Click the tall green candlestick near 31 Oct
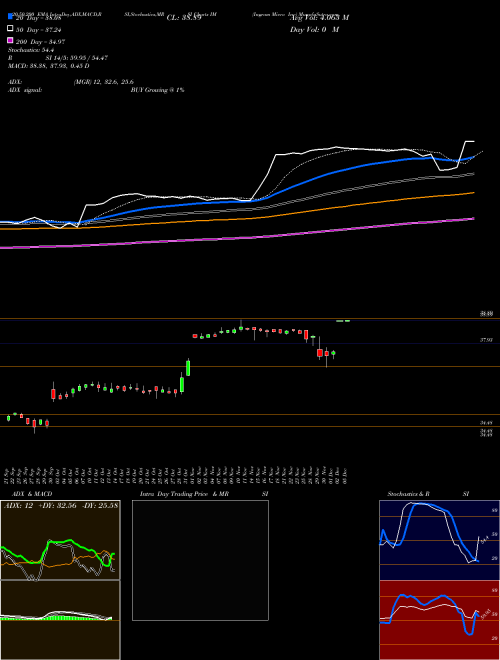 tap(188, 367)
